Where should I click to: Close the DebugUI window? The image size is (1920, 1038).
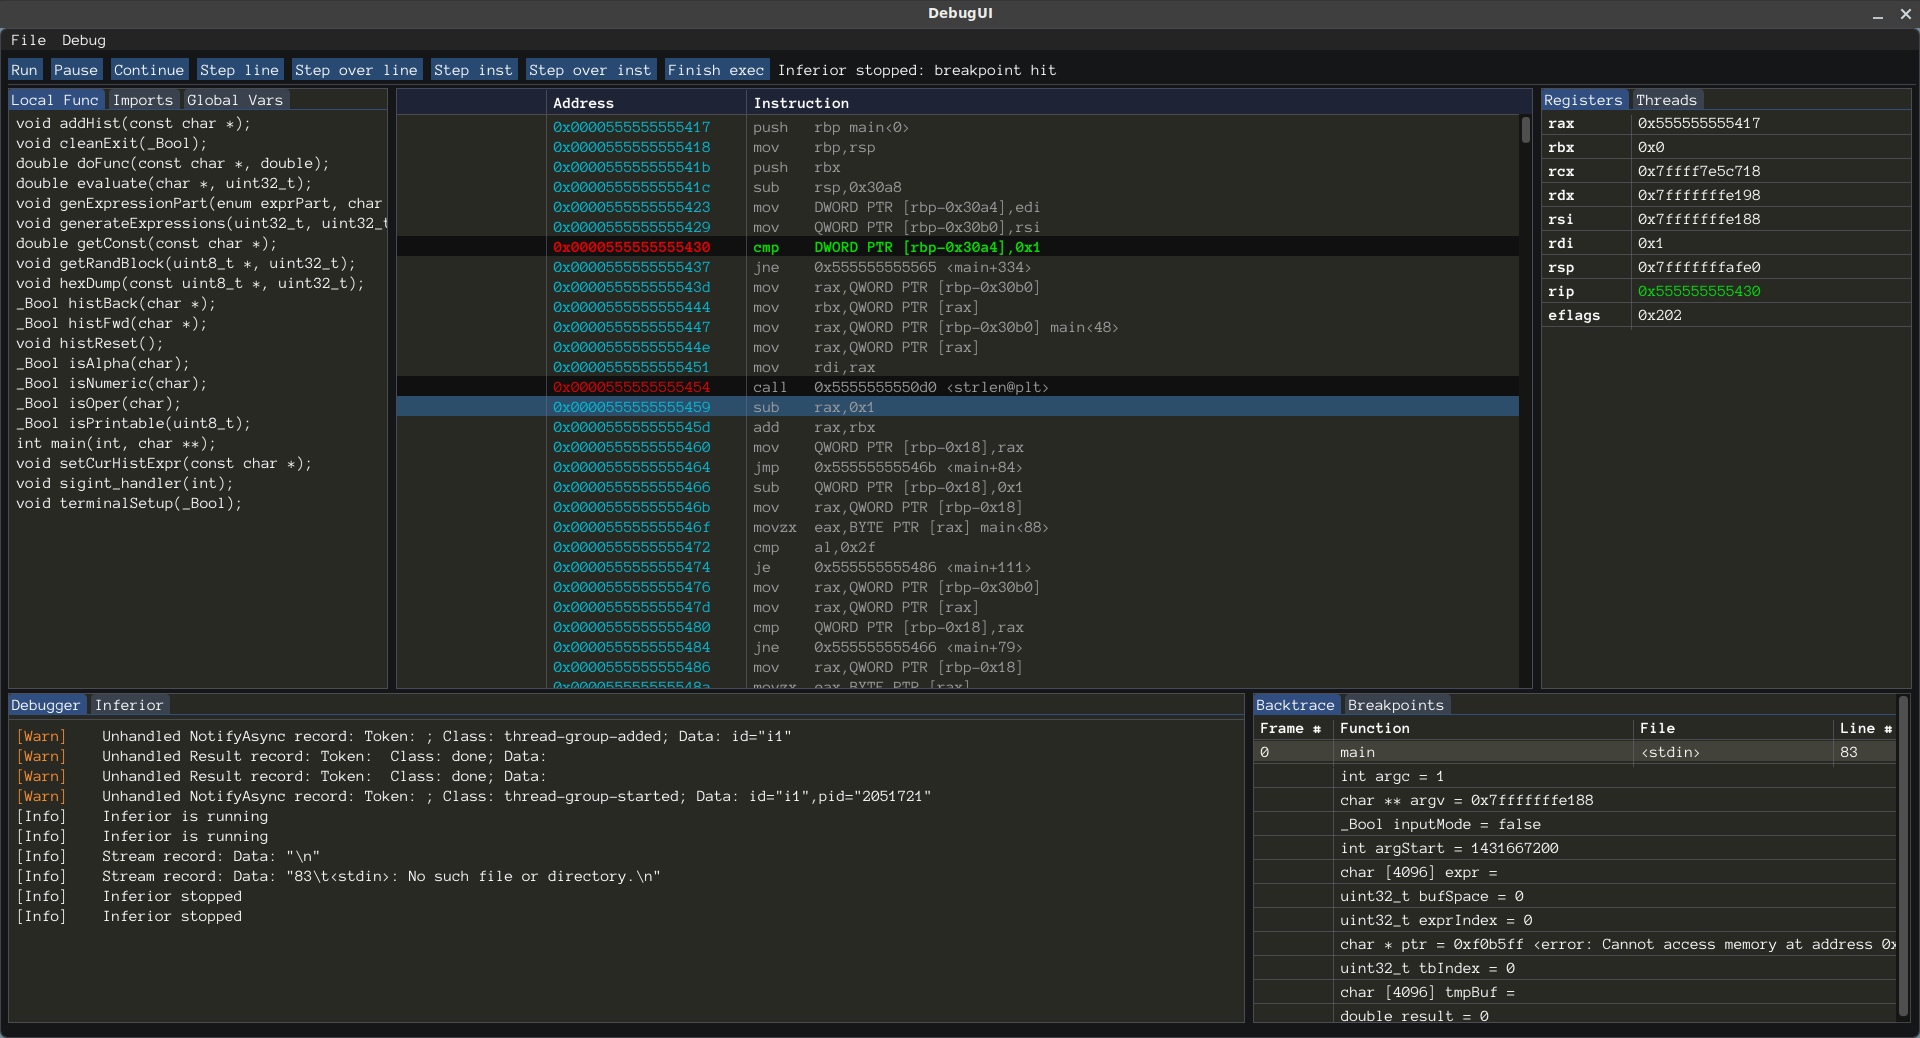click(x=1906, y=14)
